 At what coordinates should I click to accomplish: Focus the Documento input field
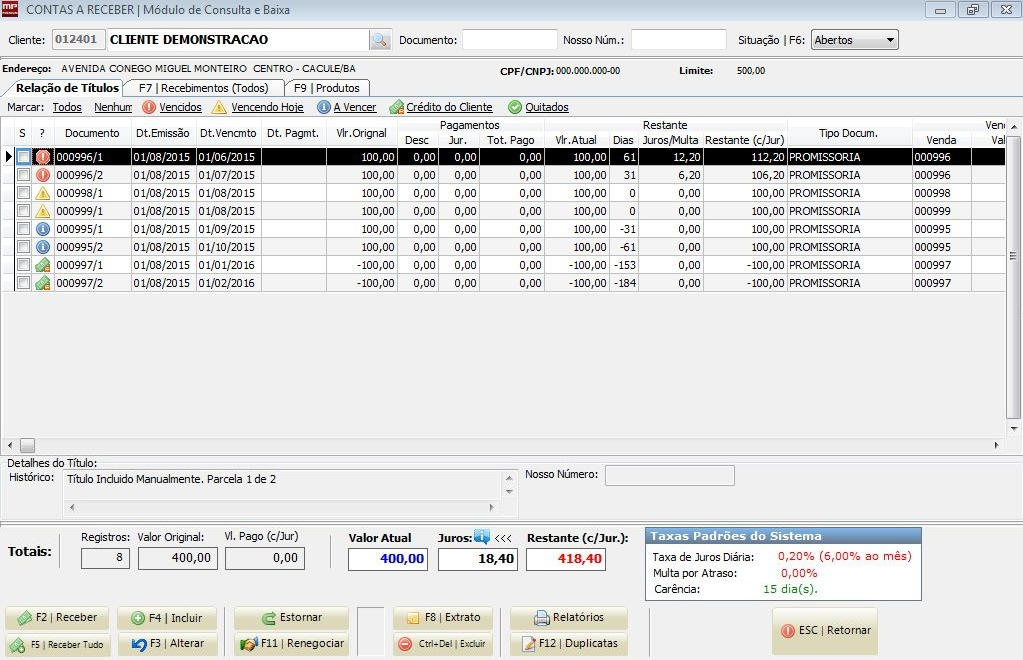pos(510,40)
